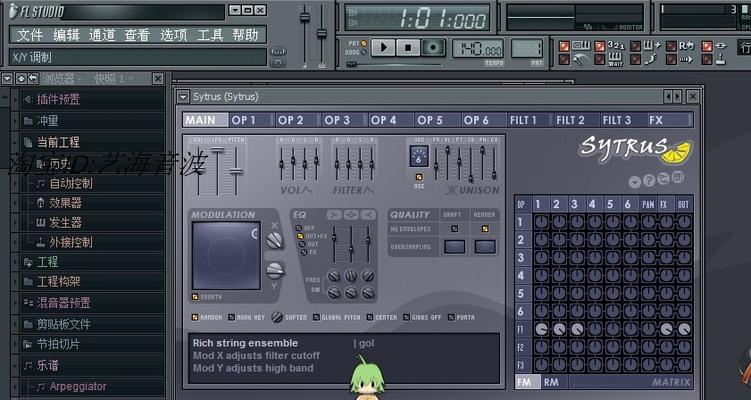Click the right arrow in Sytrus title bar

(x=677, y=97)
